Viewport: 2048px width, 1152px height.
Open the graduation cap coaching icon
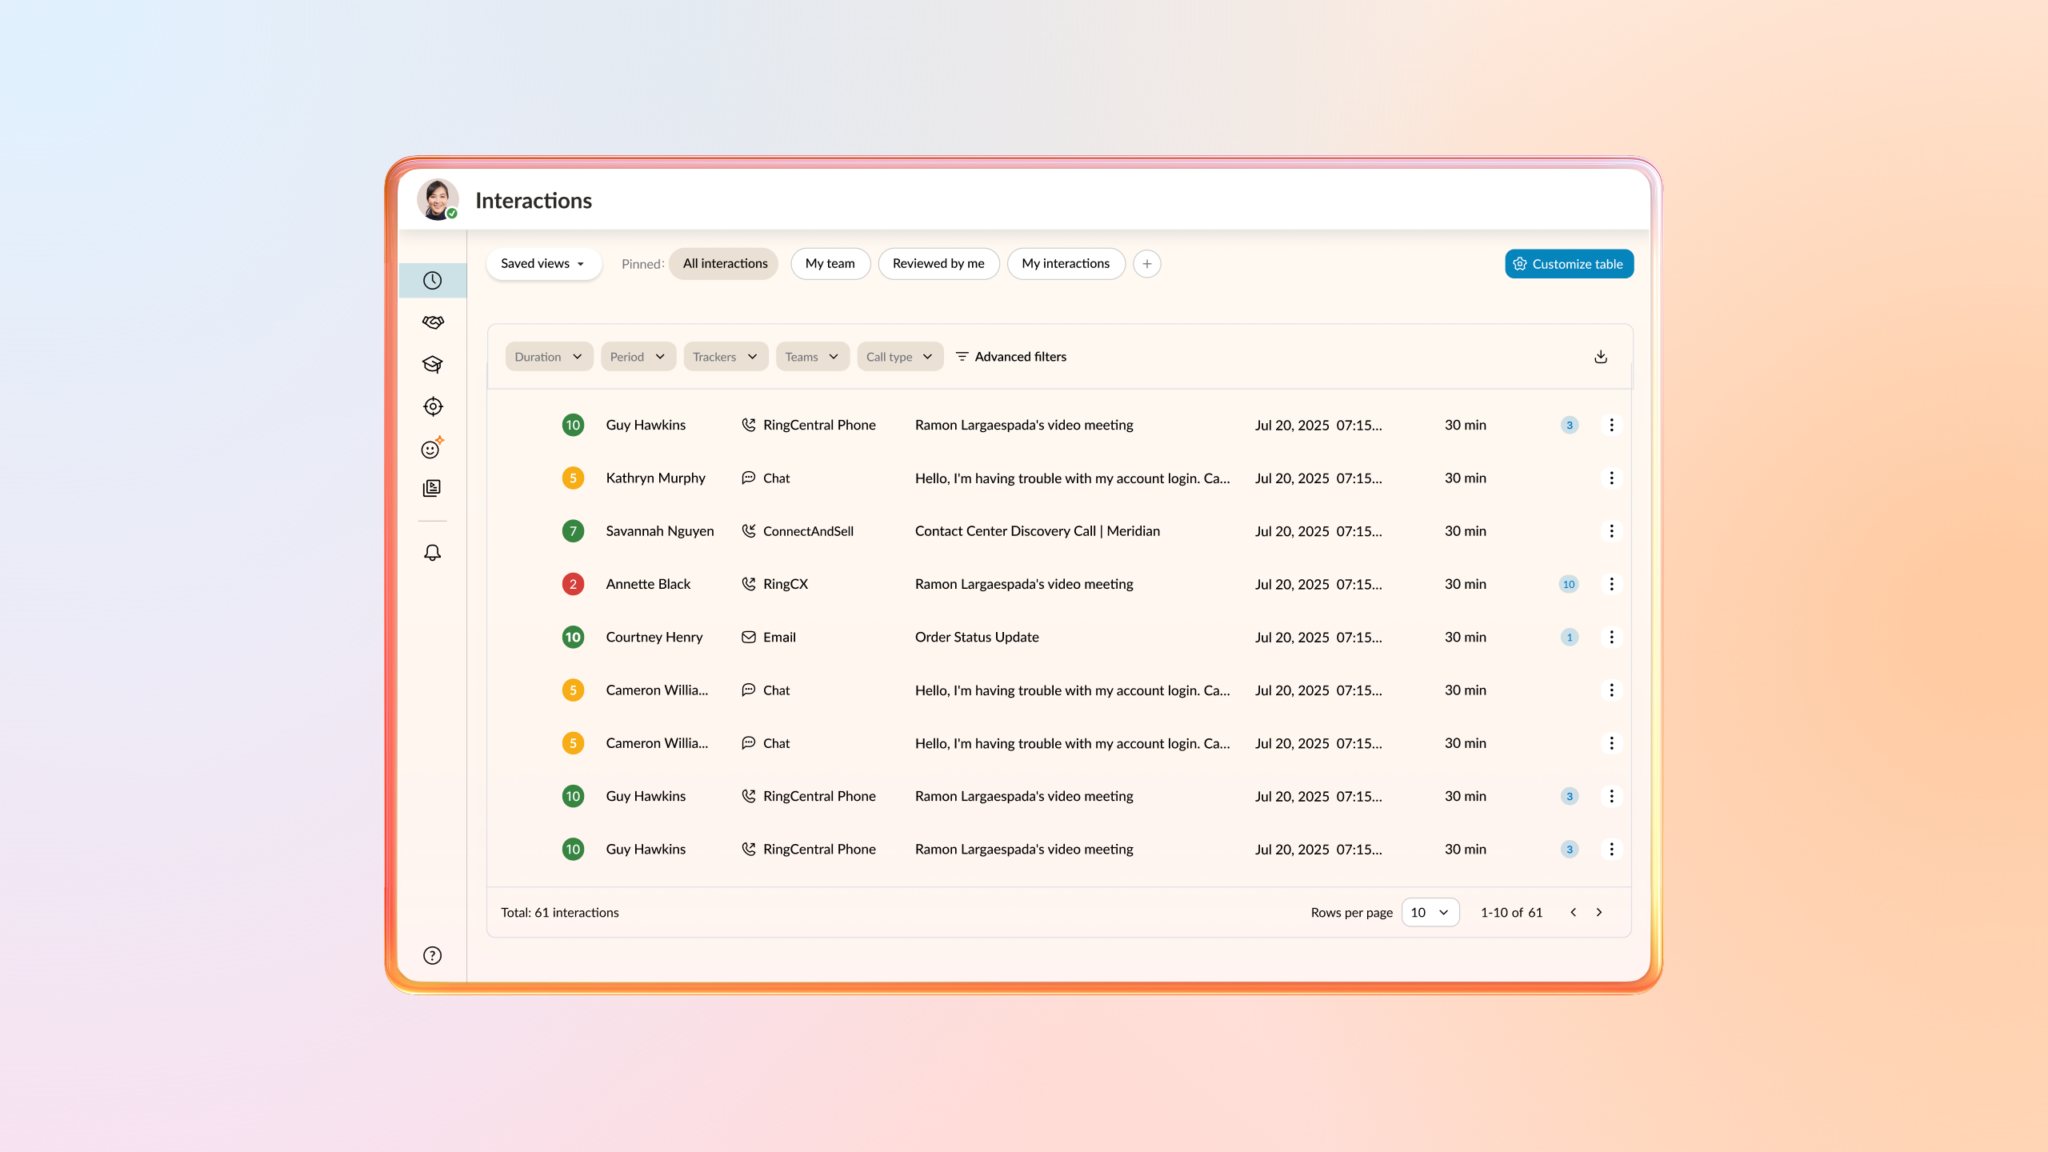point(432,364)
